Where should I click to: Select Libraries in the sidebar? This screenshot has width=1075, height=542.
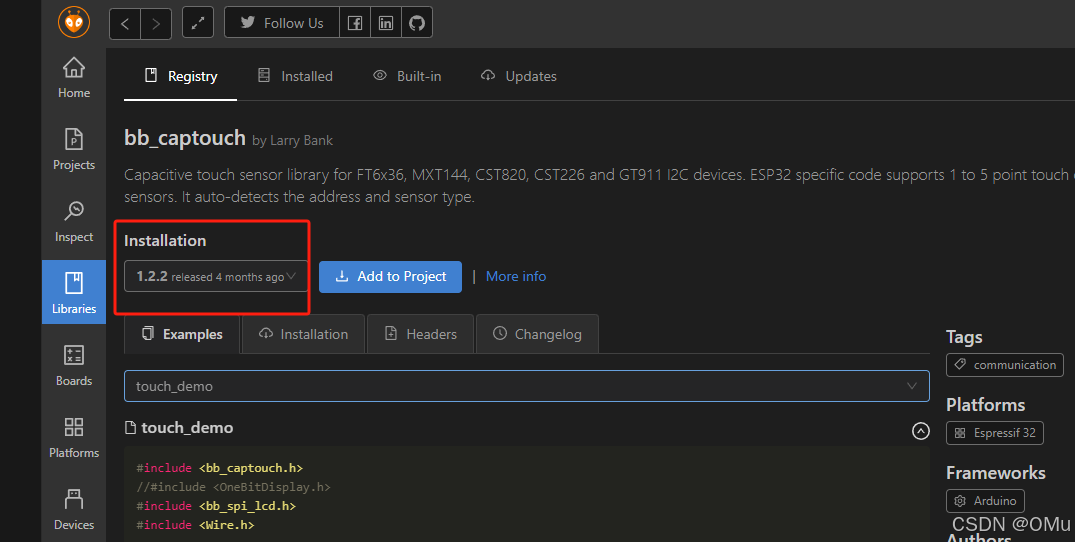(x=74, y=292)
